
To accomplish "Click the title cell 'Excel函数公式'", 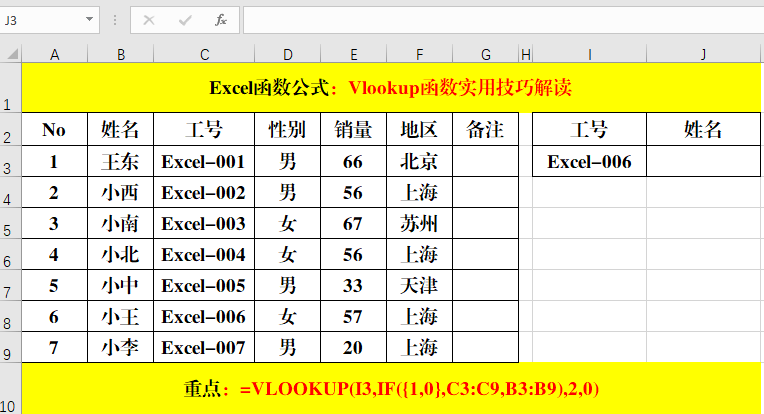I will point(391,88).
